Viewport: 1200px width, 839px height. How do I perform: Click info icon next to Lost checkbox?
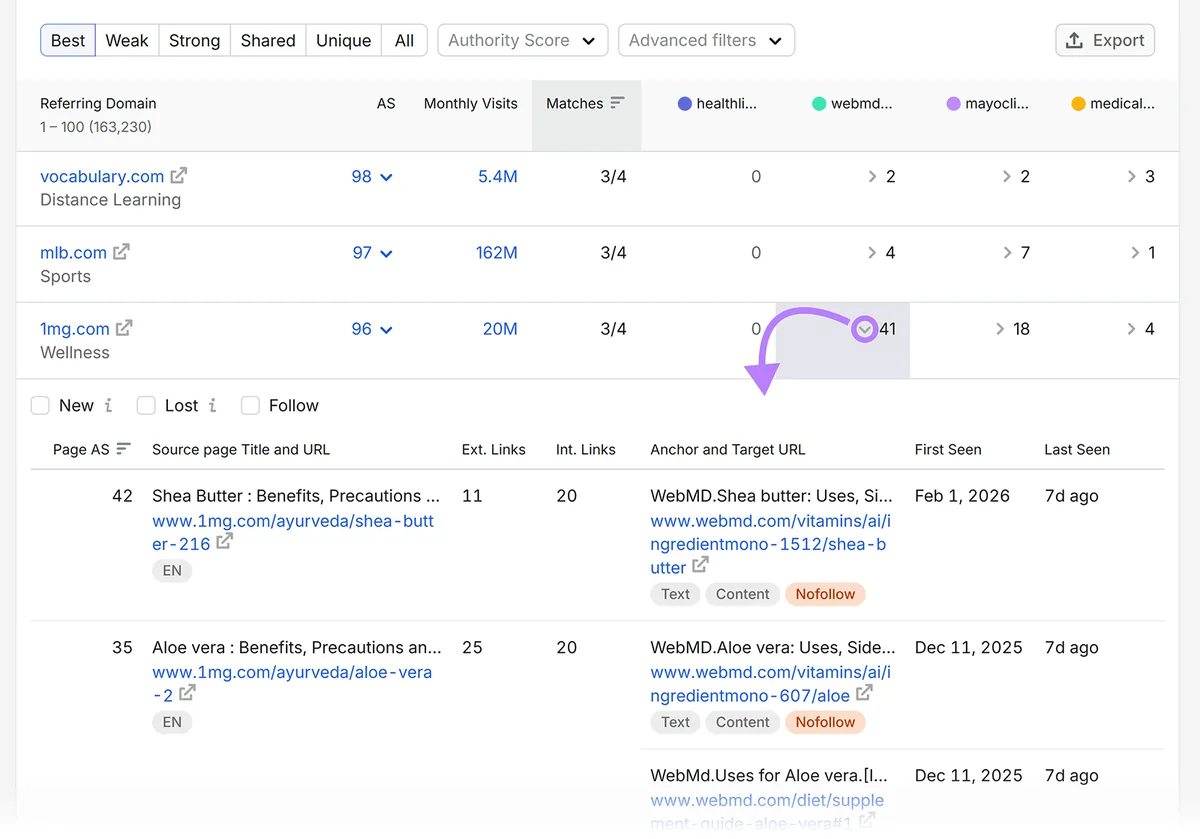click(x=213, y=405)
